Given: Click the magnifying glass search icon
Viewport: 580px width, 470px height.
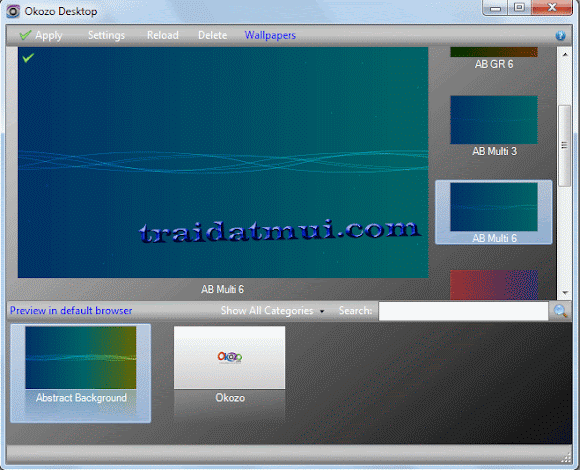Looking at the screenshot, I should [560, 311].
